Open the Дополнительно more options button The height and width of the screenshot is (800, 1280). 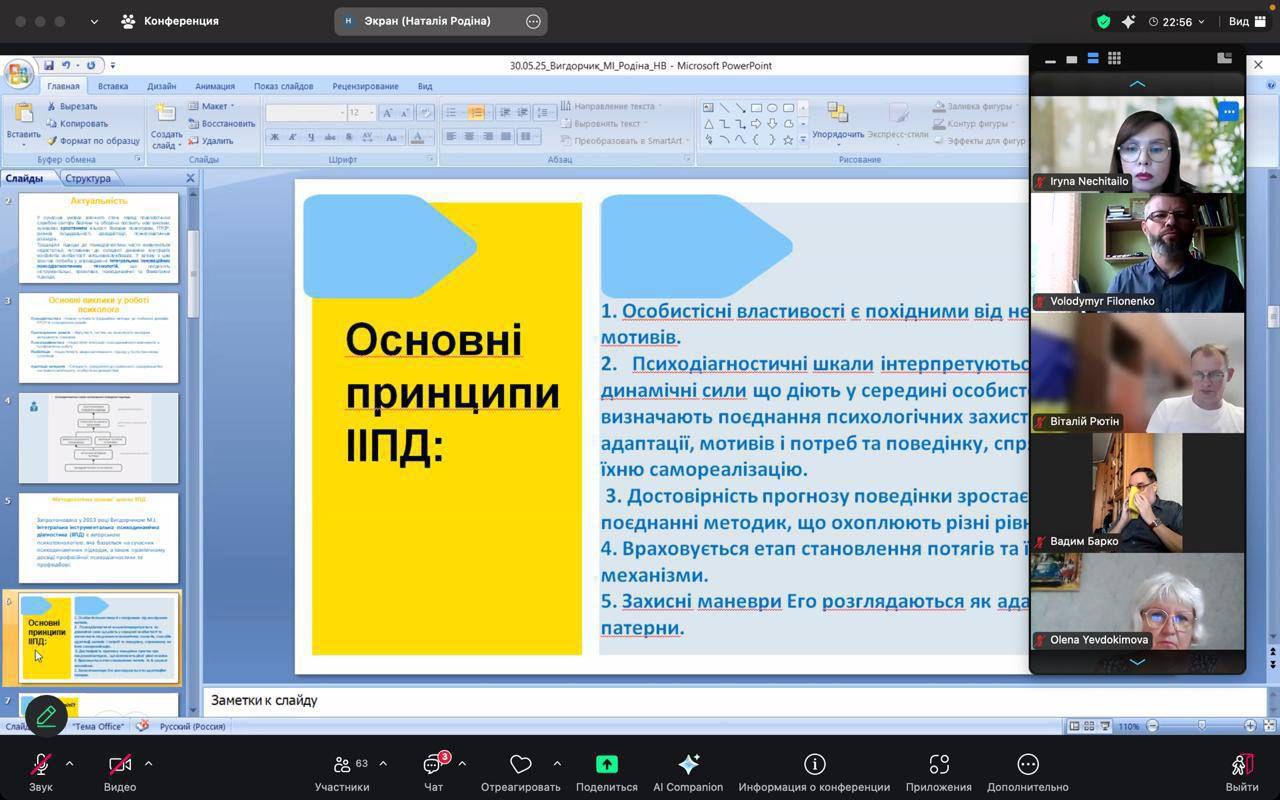[x=1027, y=765]
